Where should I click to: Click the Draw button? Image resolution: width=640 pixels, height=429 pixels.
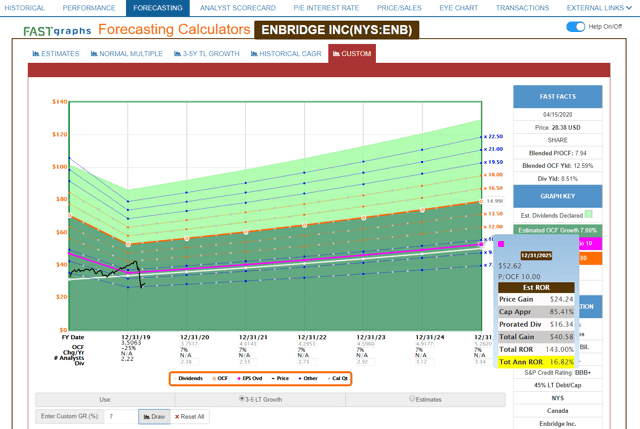pos(153,416)
